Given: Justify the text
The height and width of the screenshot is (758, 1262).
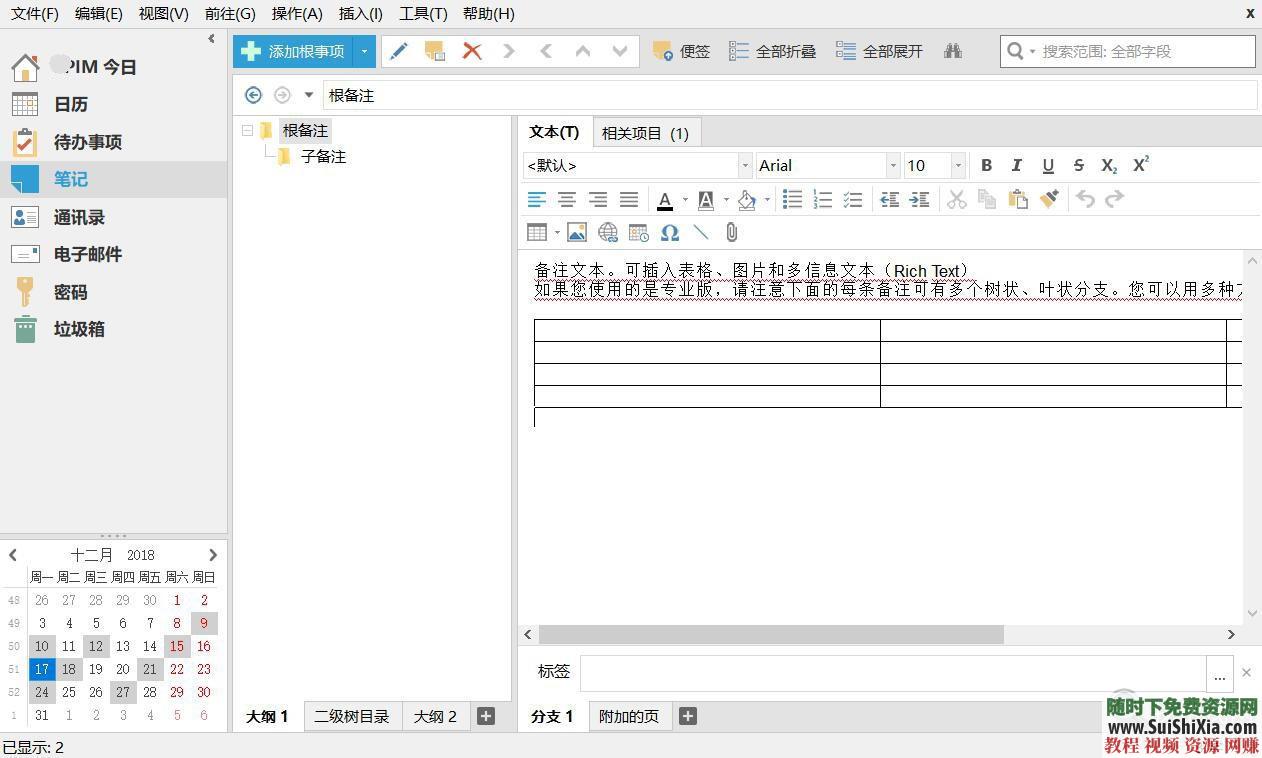Looking at the screenshot, I should point(629,200).
